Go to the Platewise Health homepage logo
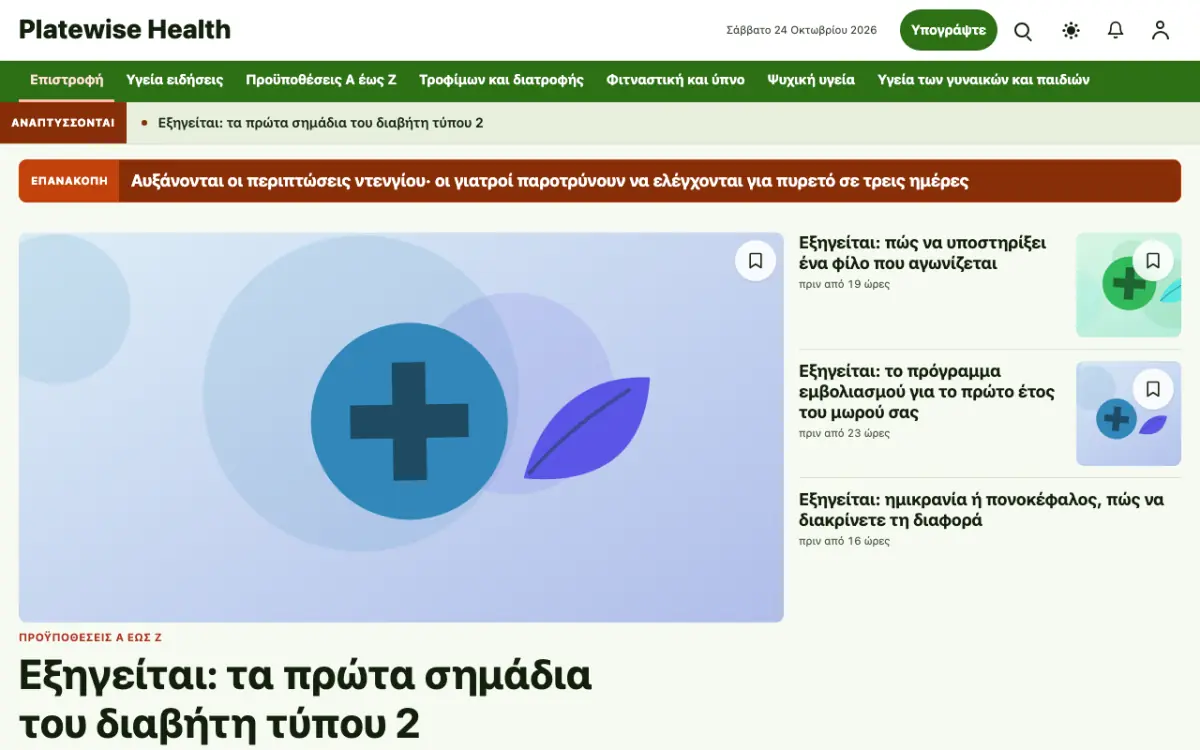The width and height of the screenshot is (1200, 750). tap(125, 30)
